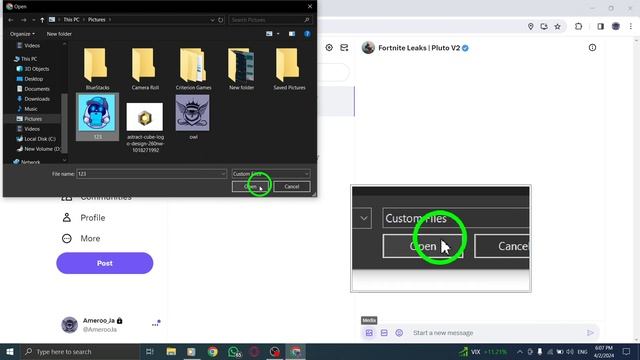Open the emoji picker icon
640x360 pixels.
399,333
